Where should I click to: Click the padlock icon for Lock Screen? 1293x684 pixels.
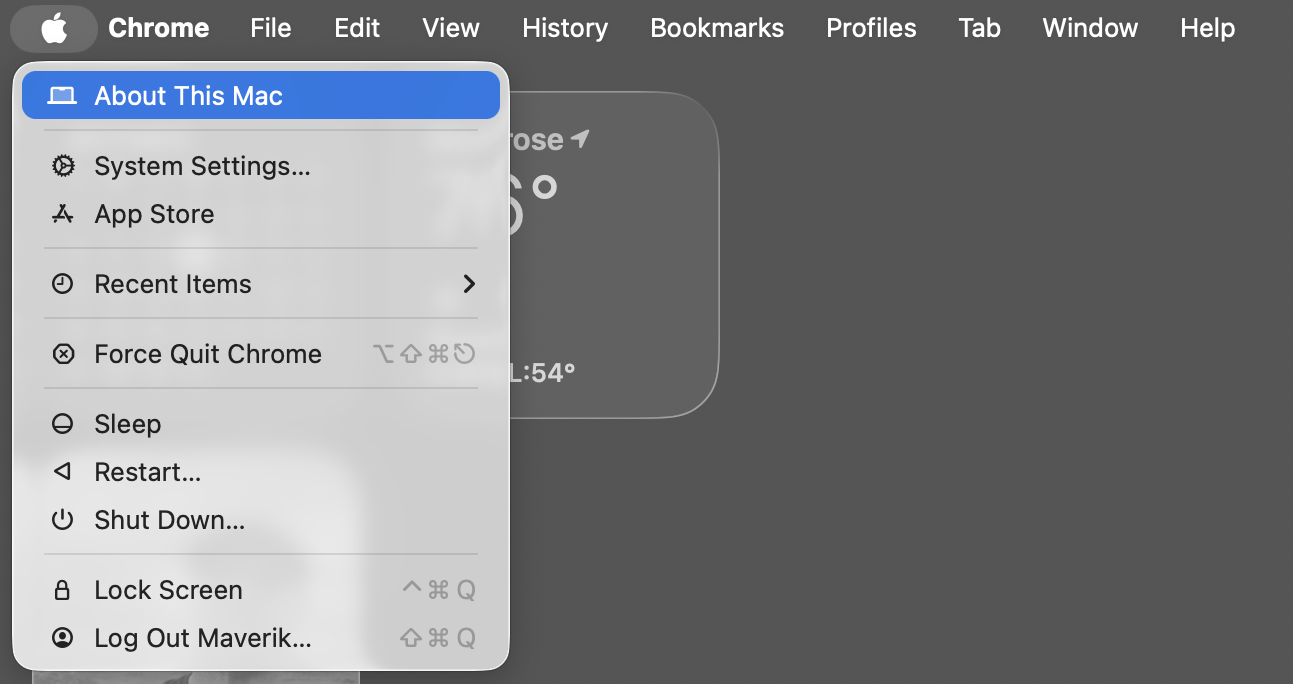click(x=62, y=590)
